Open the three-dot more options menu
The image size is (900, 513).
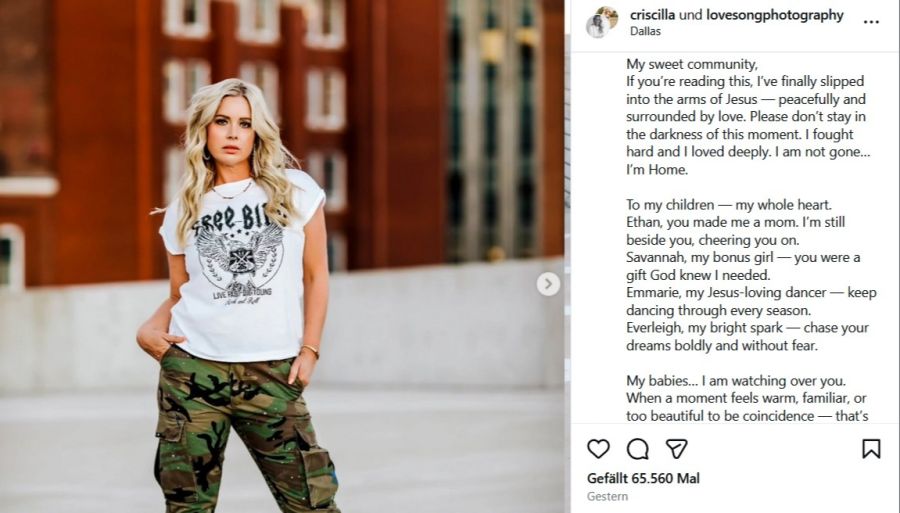pos(871,22)
